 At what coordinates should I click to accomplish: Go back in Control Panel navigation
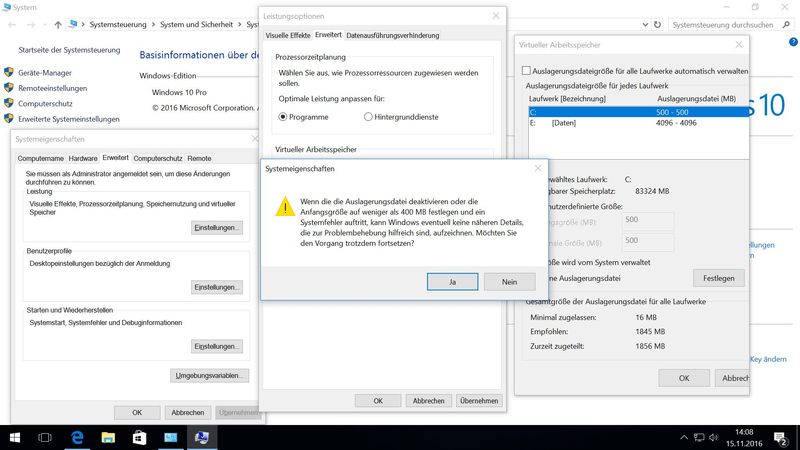click(x=12, y=24)
